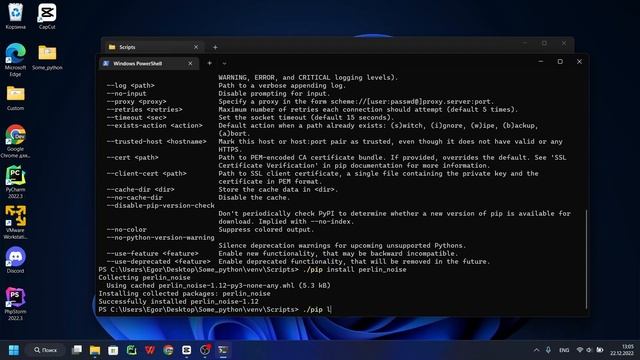640x360 pixels.
Task: Click the './pip install perlin_noise' command line
Action: coord(252,269)
